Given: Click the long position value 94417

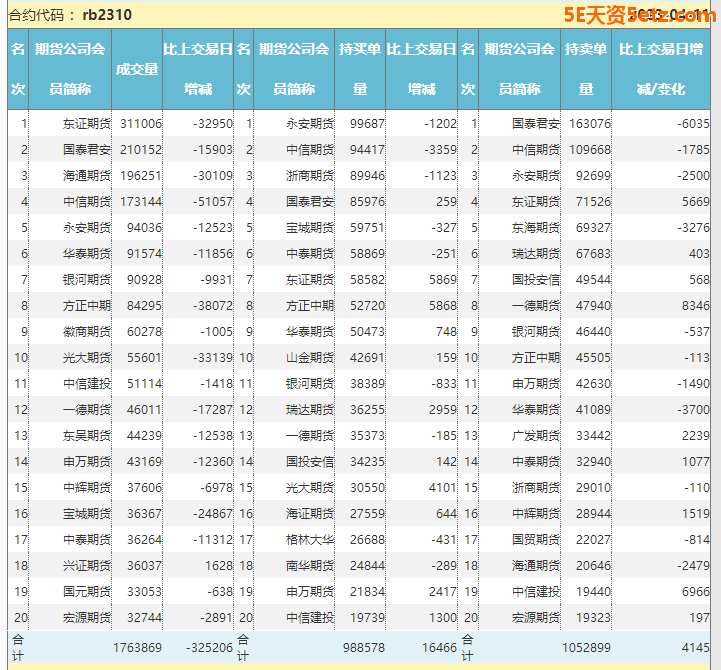Looking at the screenshot, I should click(367, 149).
